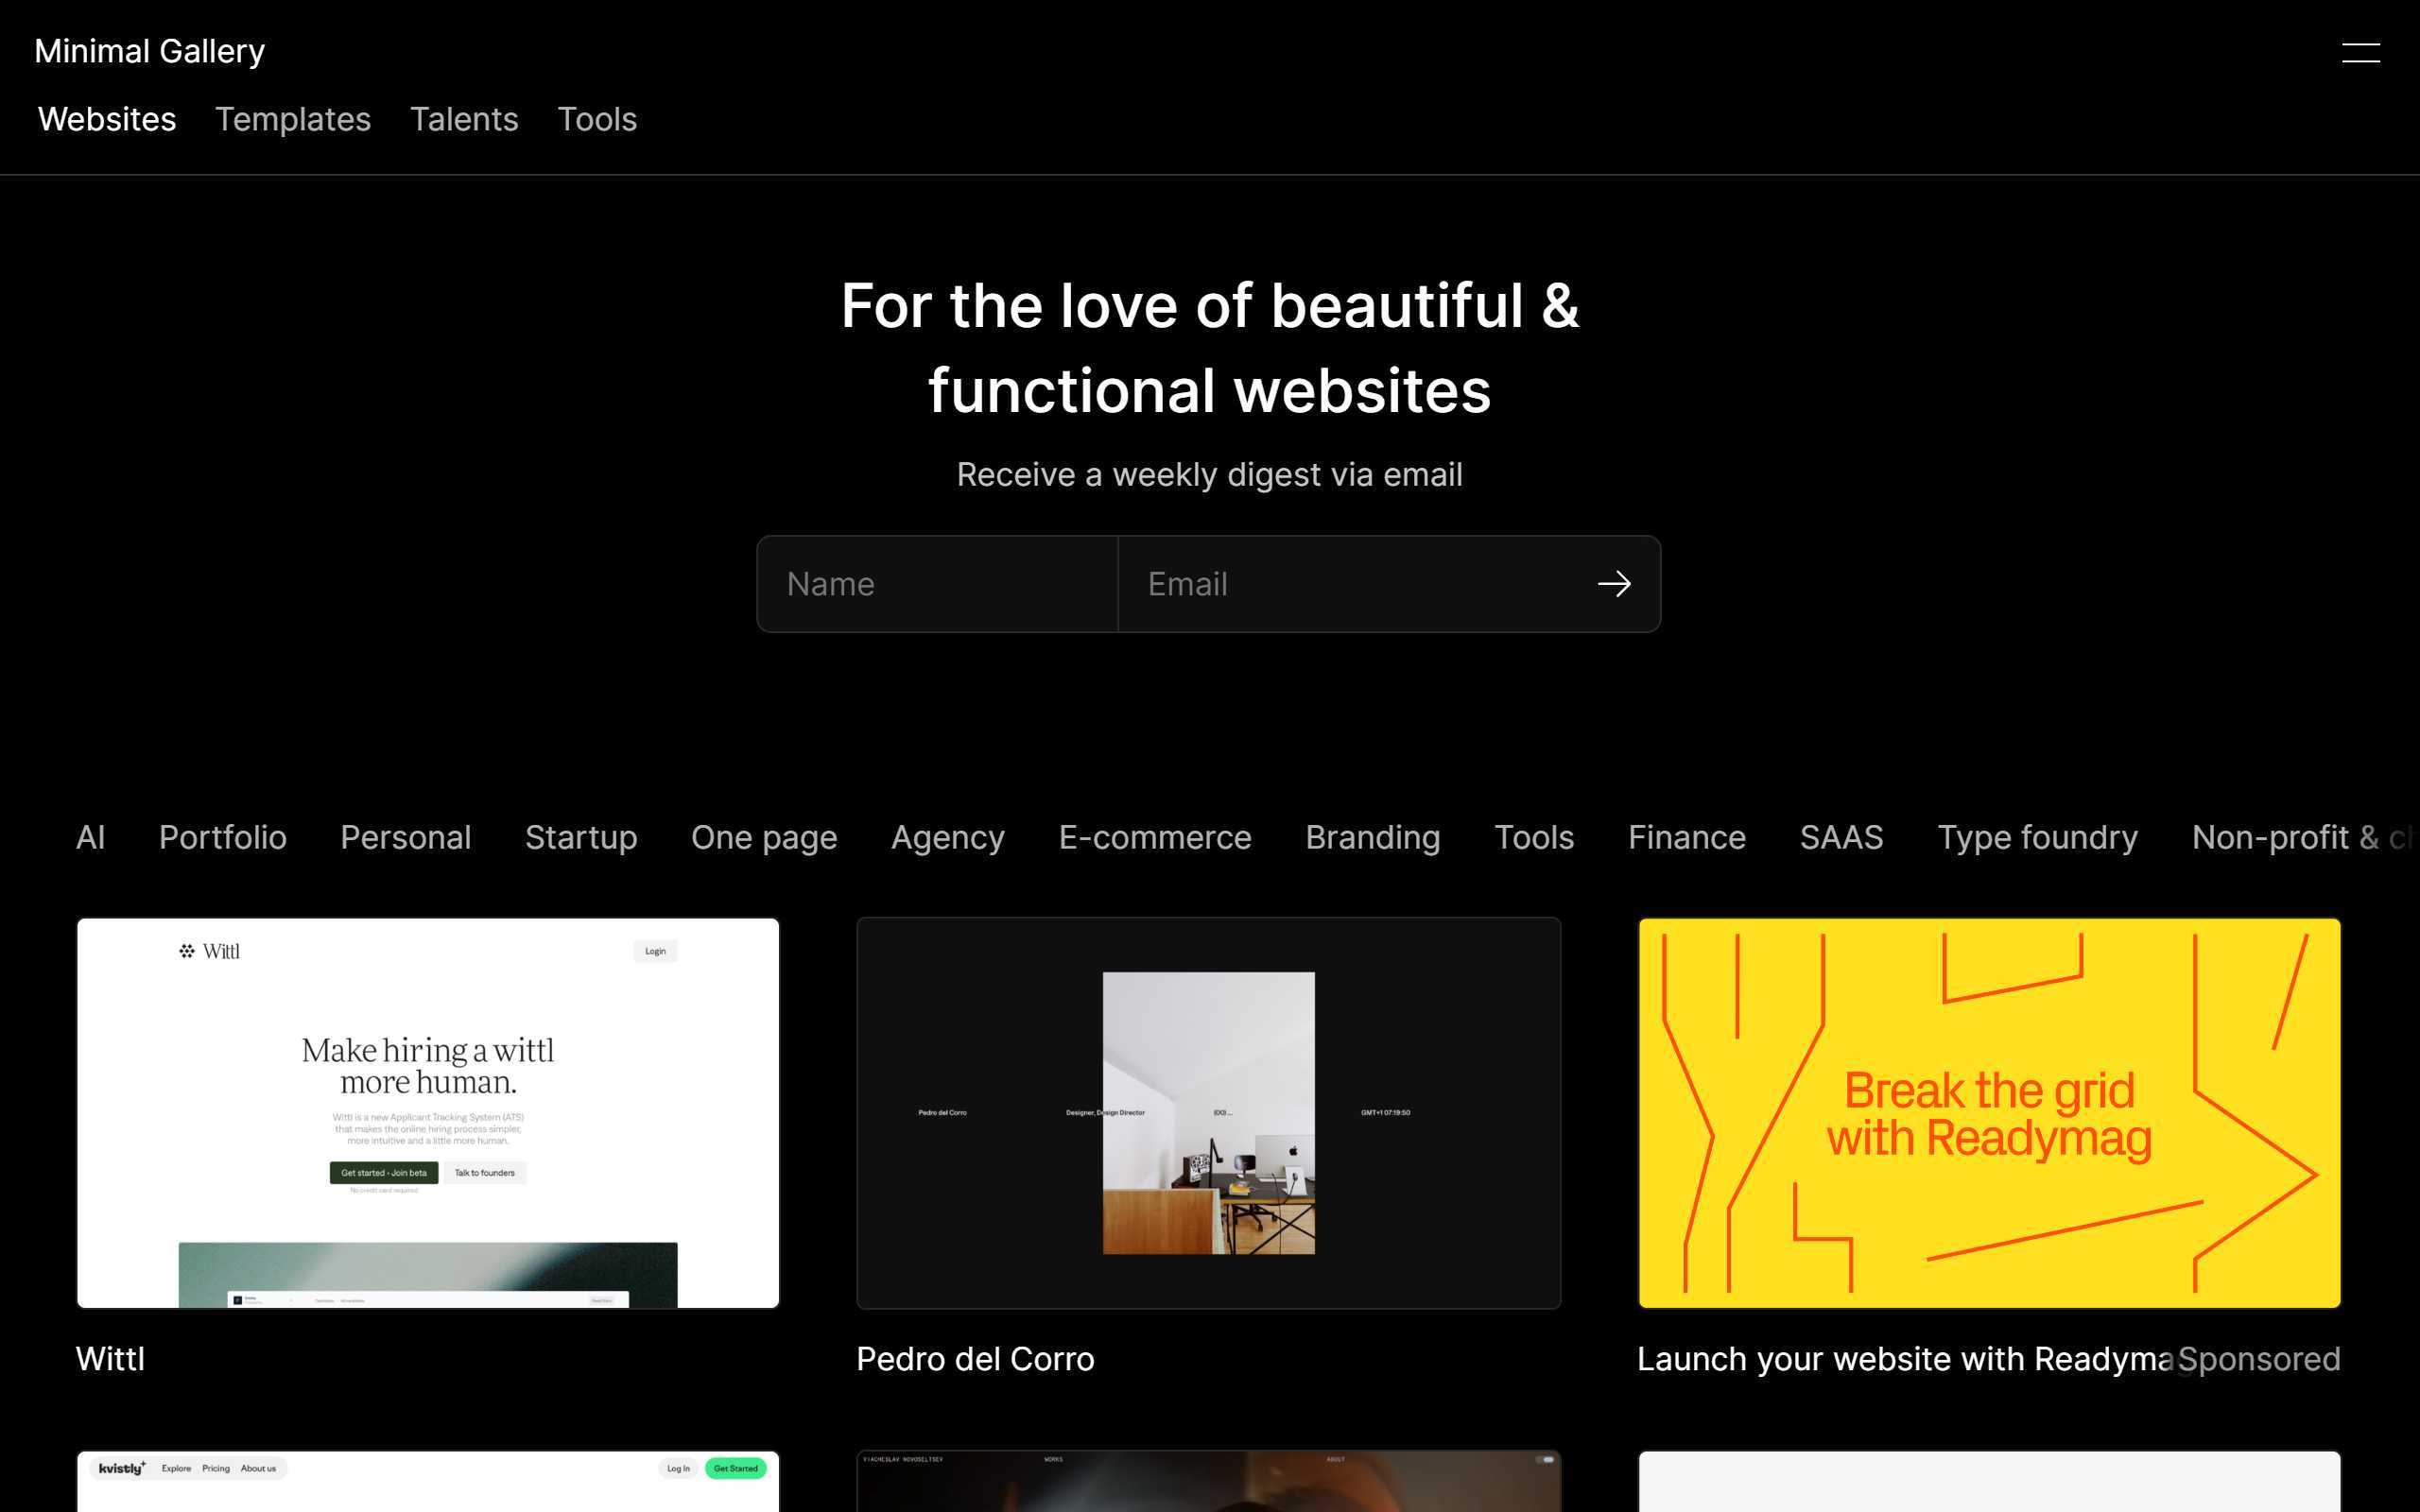
Task: Select the Type foundry category
Action: [2037, 837]
